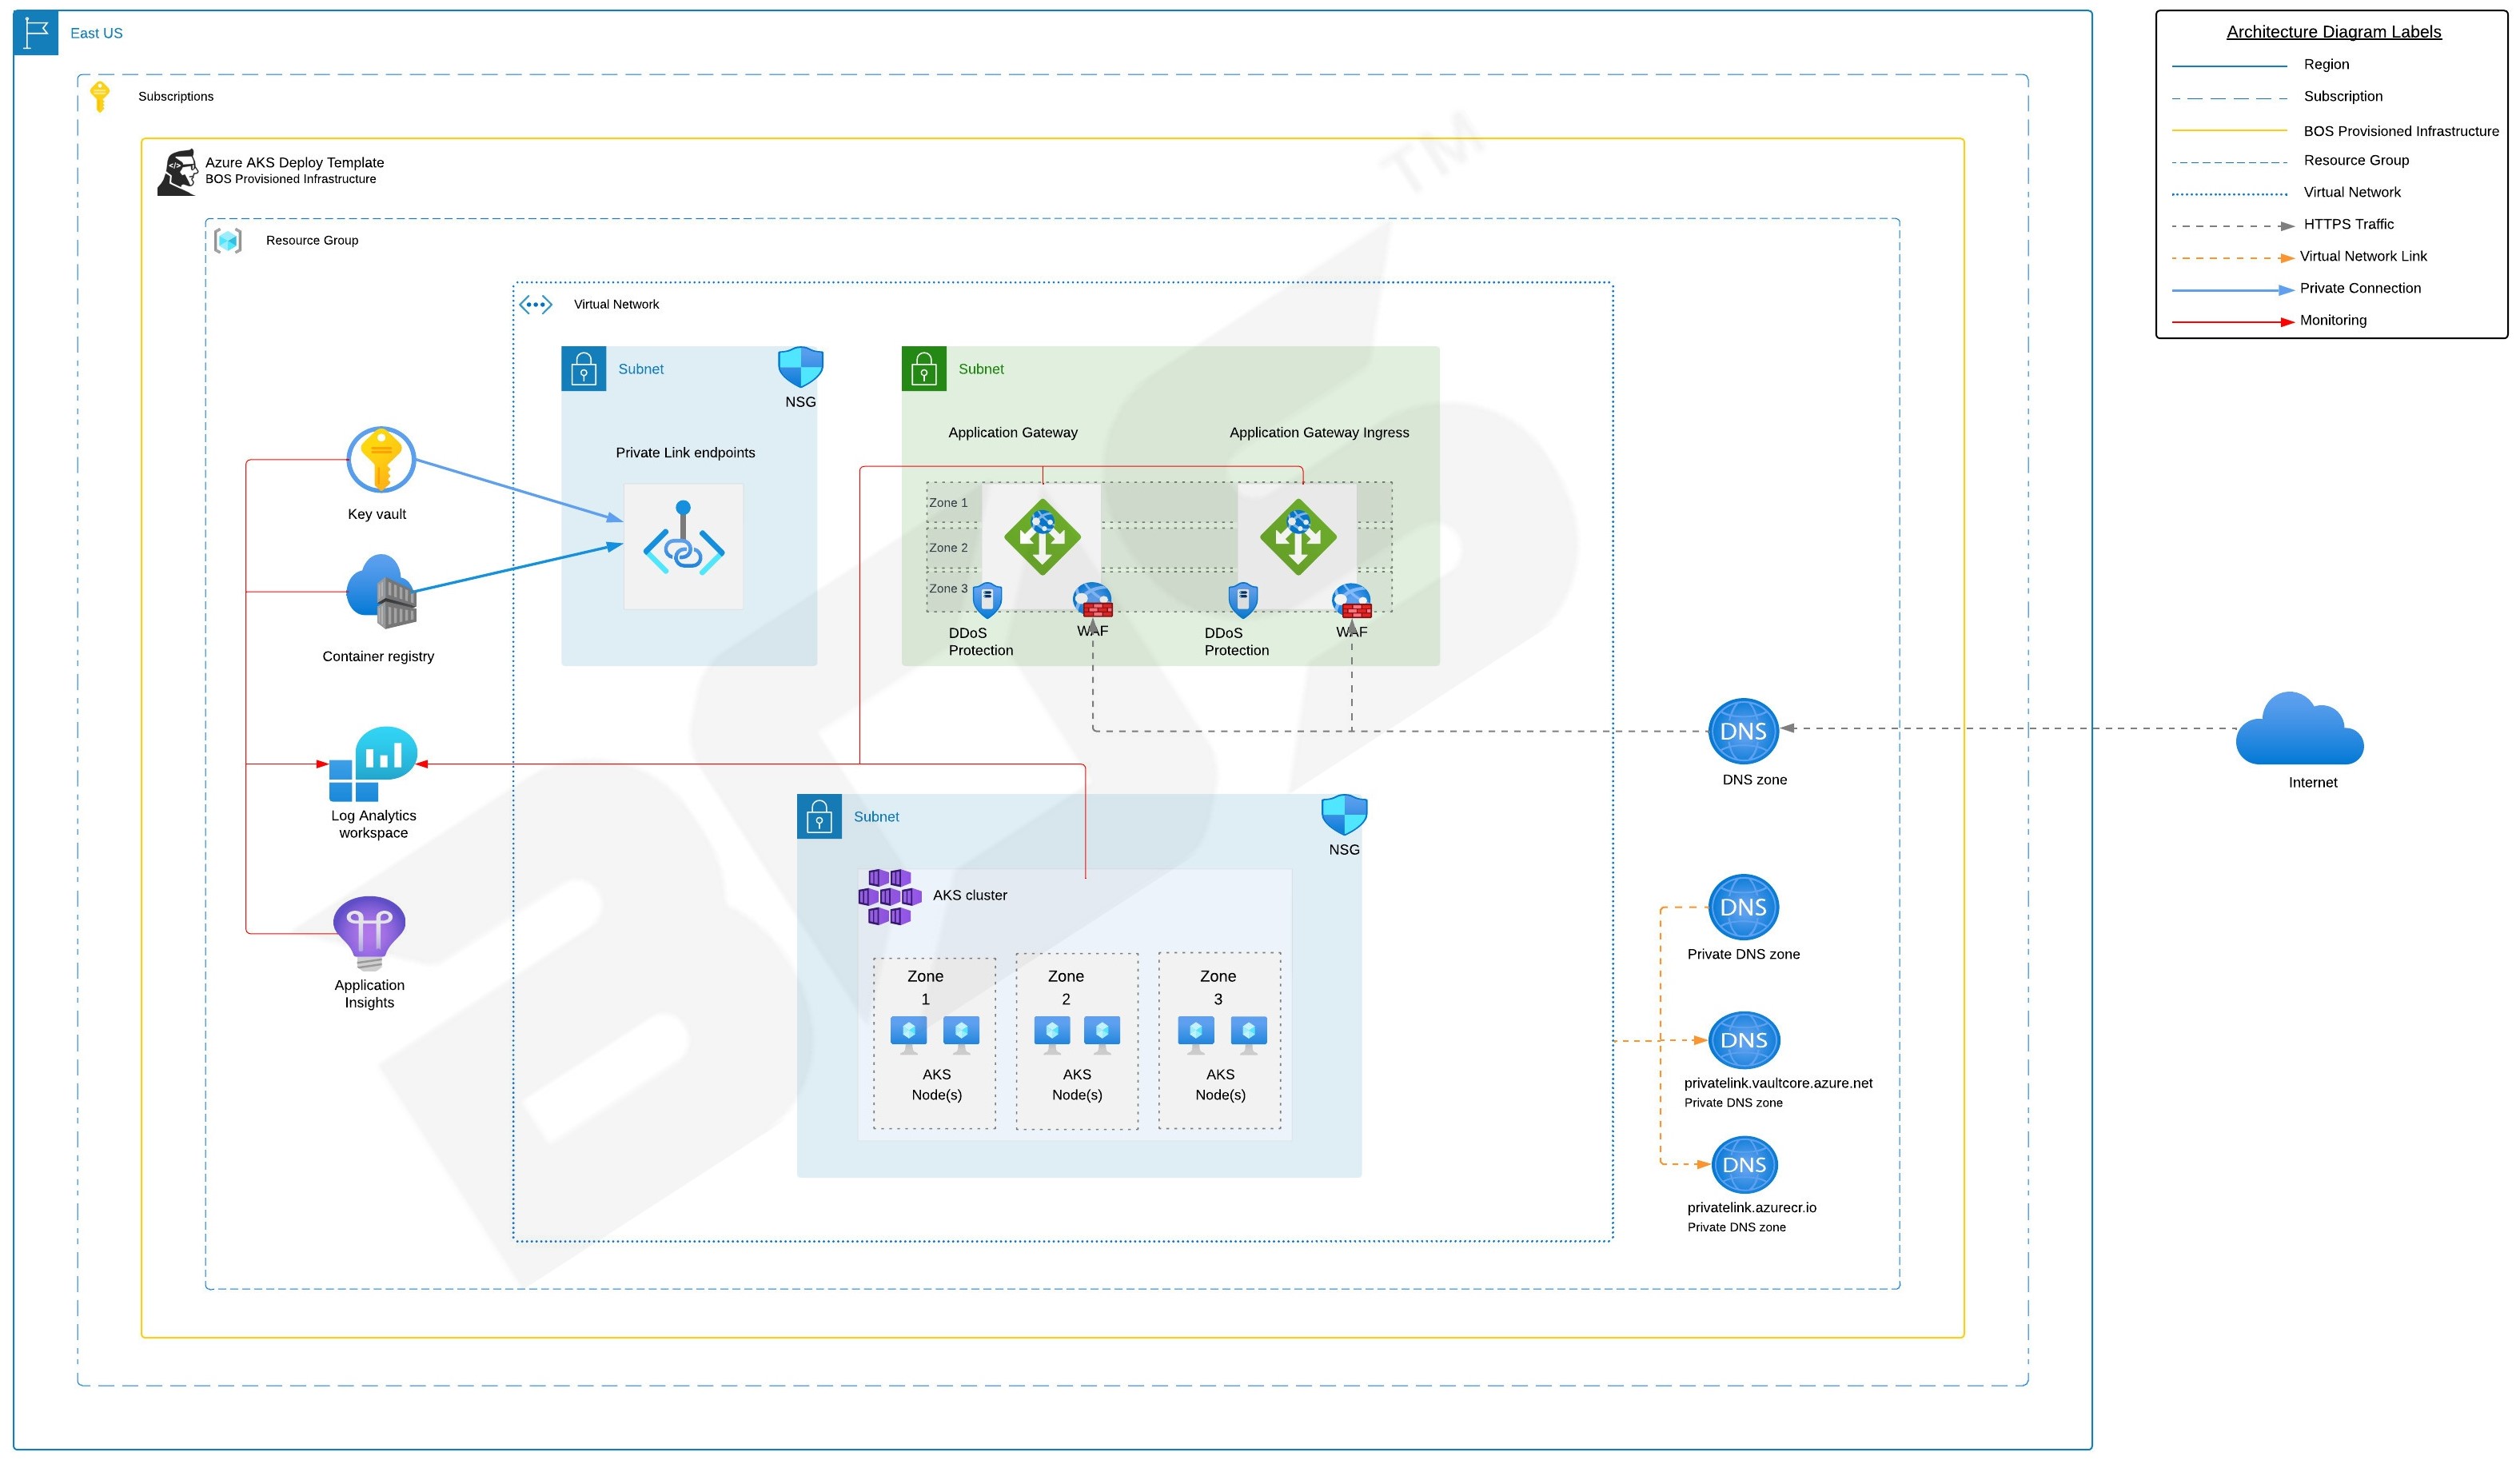Click first AKS node in Zone 1

tap(908, 1035)
